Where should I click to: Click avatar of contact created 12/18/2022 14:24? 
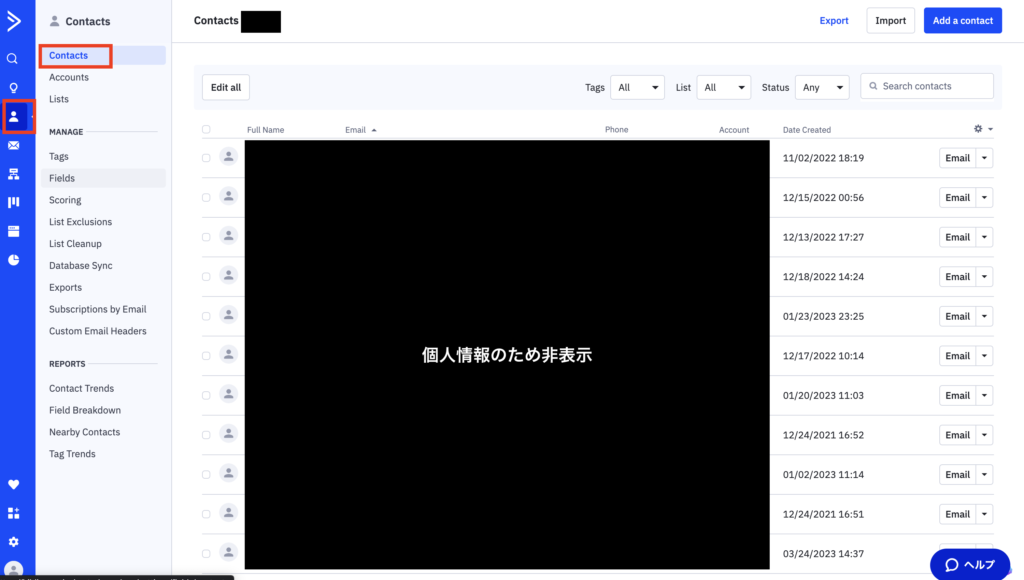(x=229, y=276)
